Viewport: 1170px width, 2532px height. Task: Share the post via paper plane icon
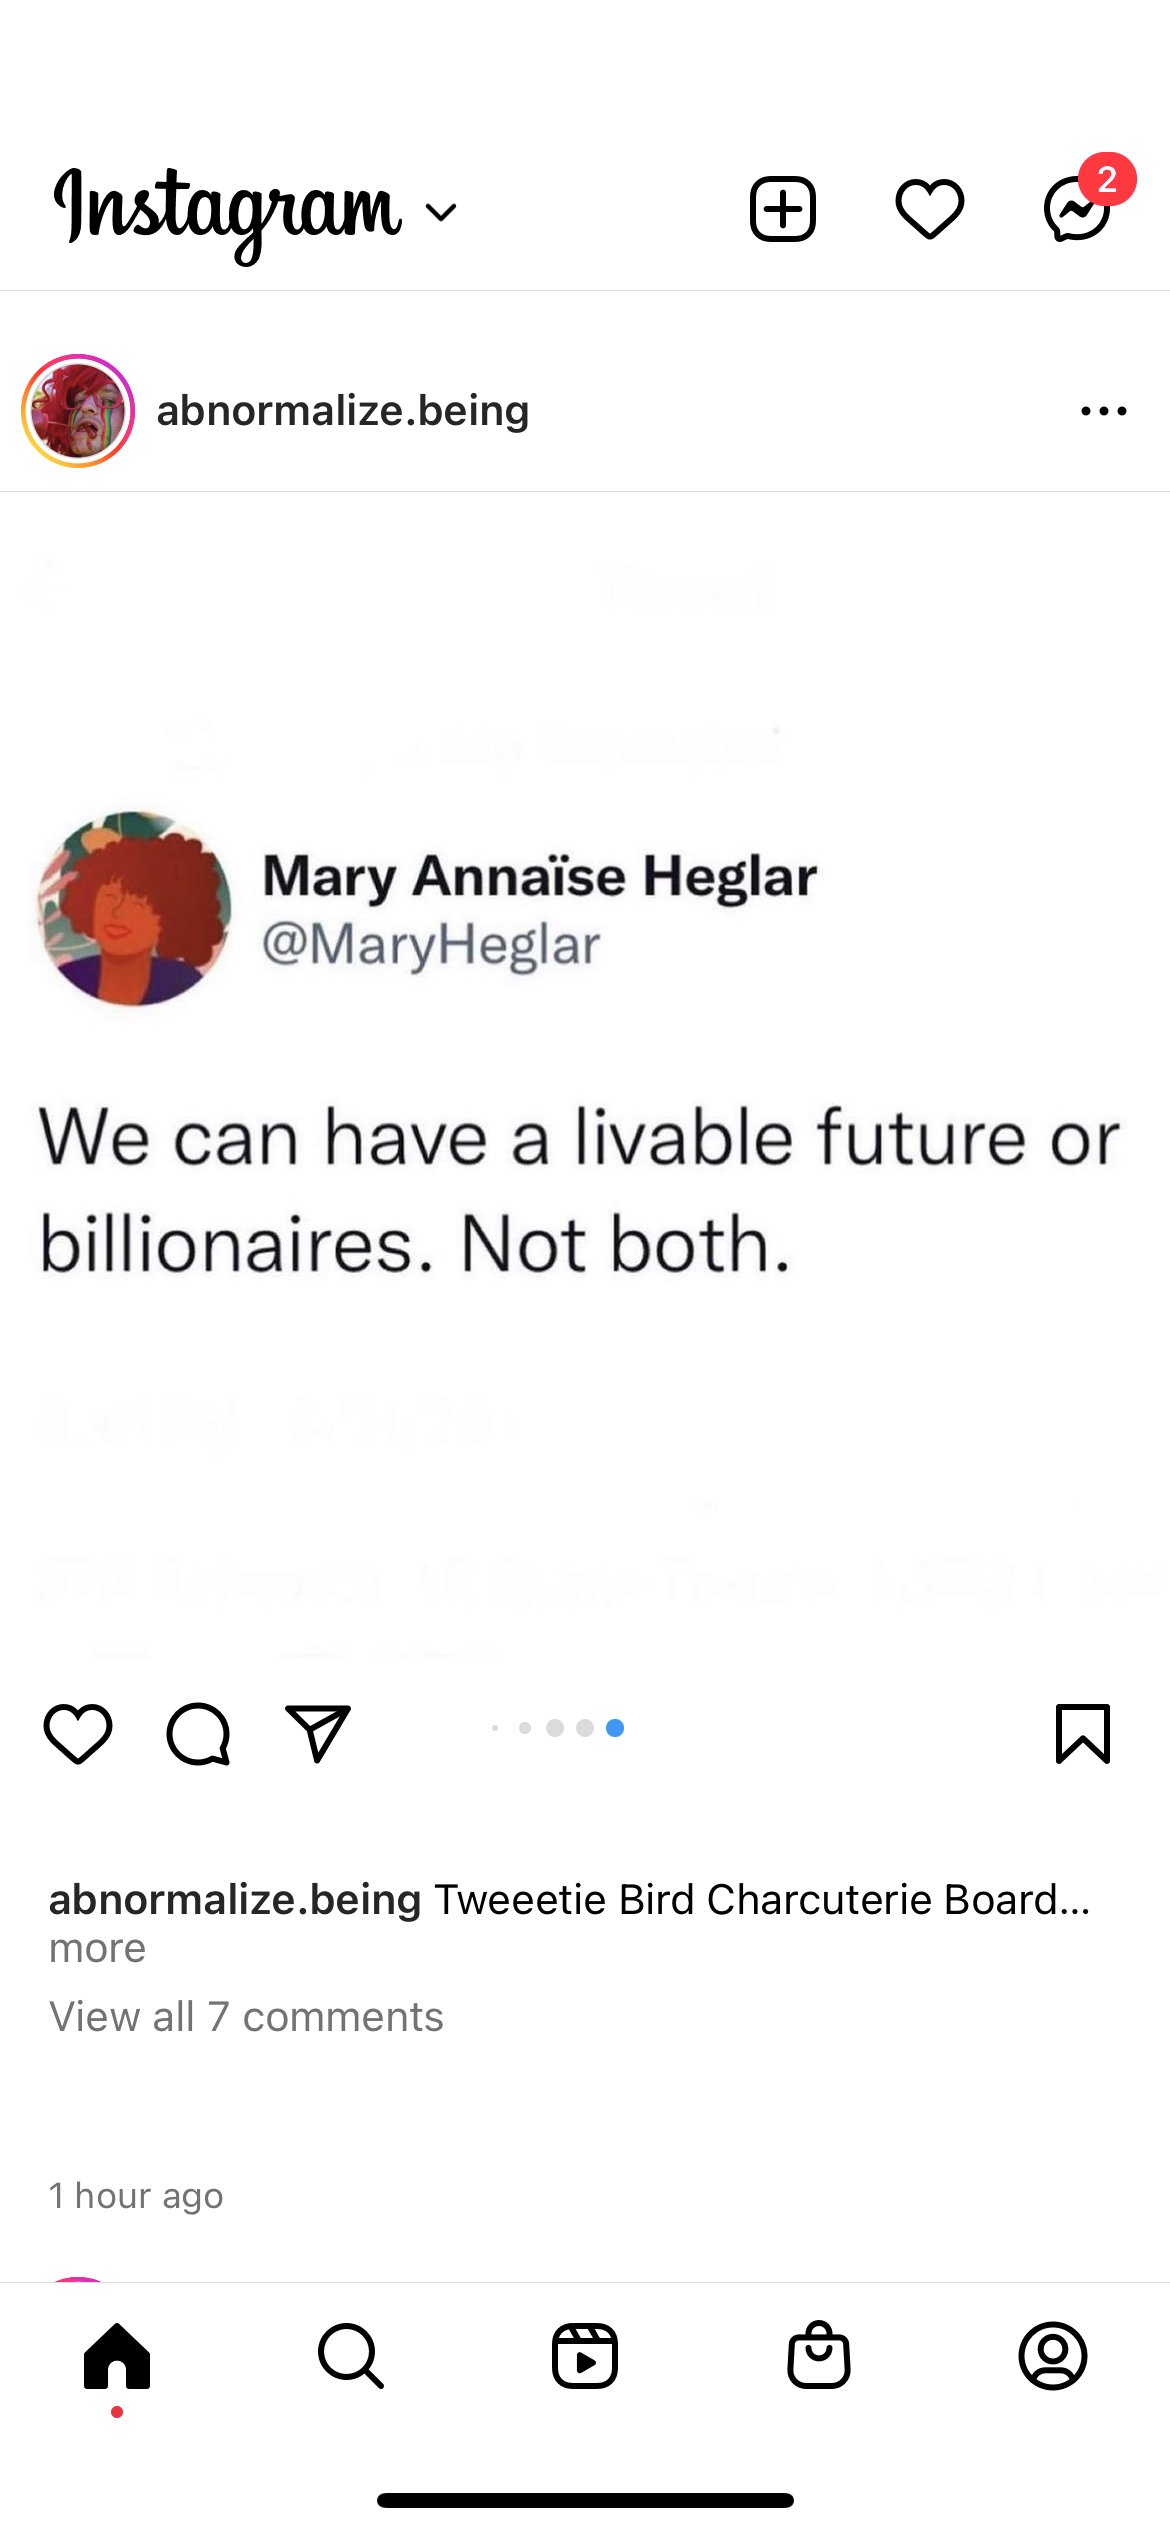coord(318,1733)
